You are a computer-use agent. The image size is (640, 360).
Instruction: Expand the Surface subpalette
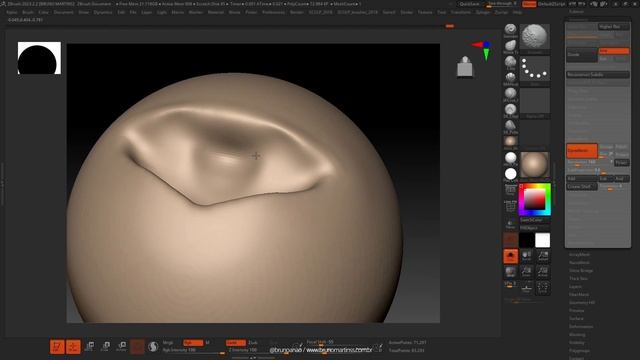coord(577,319)
